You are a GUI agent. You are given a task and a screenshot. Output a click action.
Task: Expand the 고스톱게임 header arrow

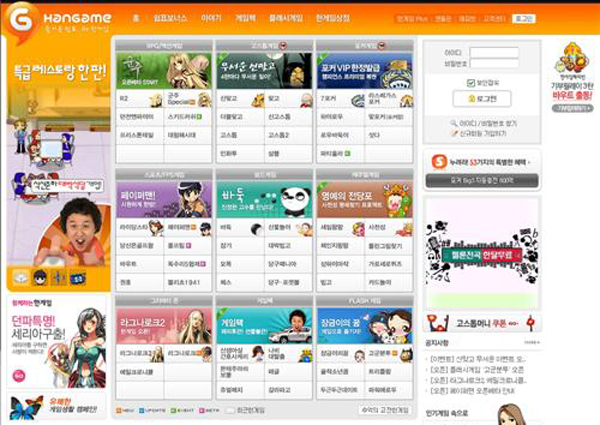click(x=283, y=46)
